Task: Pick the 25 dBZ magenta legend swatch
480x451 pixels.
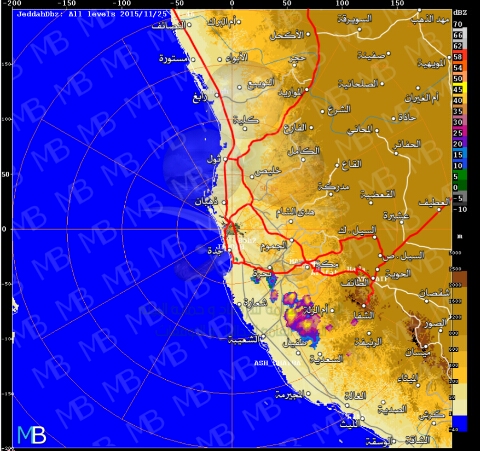Action: [x=460, y=133]
